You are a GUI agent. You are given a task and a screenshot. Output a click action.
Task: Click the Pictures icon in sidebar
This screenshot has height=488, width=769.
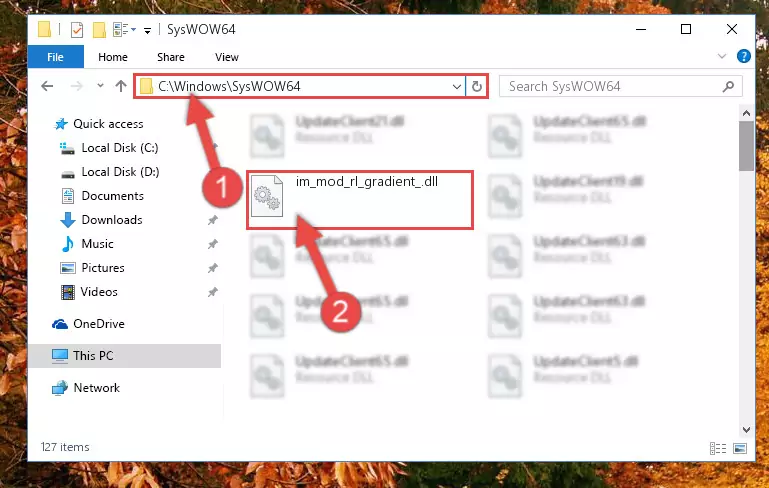[x=68, y=268]
